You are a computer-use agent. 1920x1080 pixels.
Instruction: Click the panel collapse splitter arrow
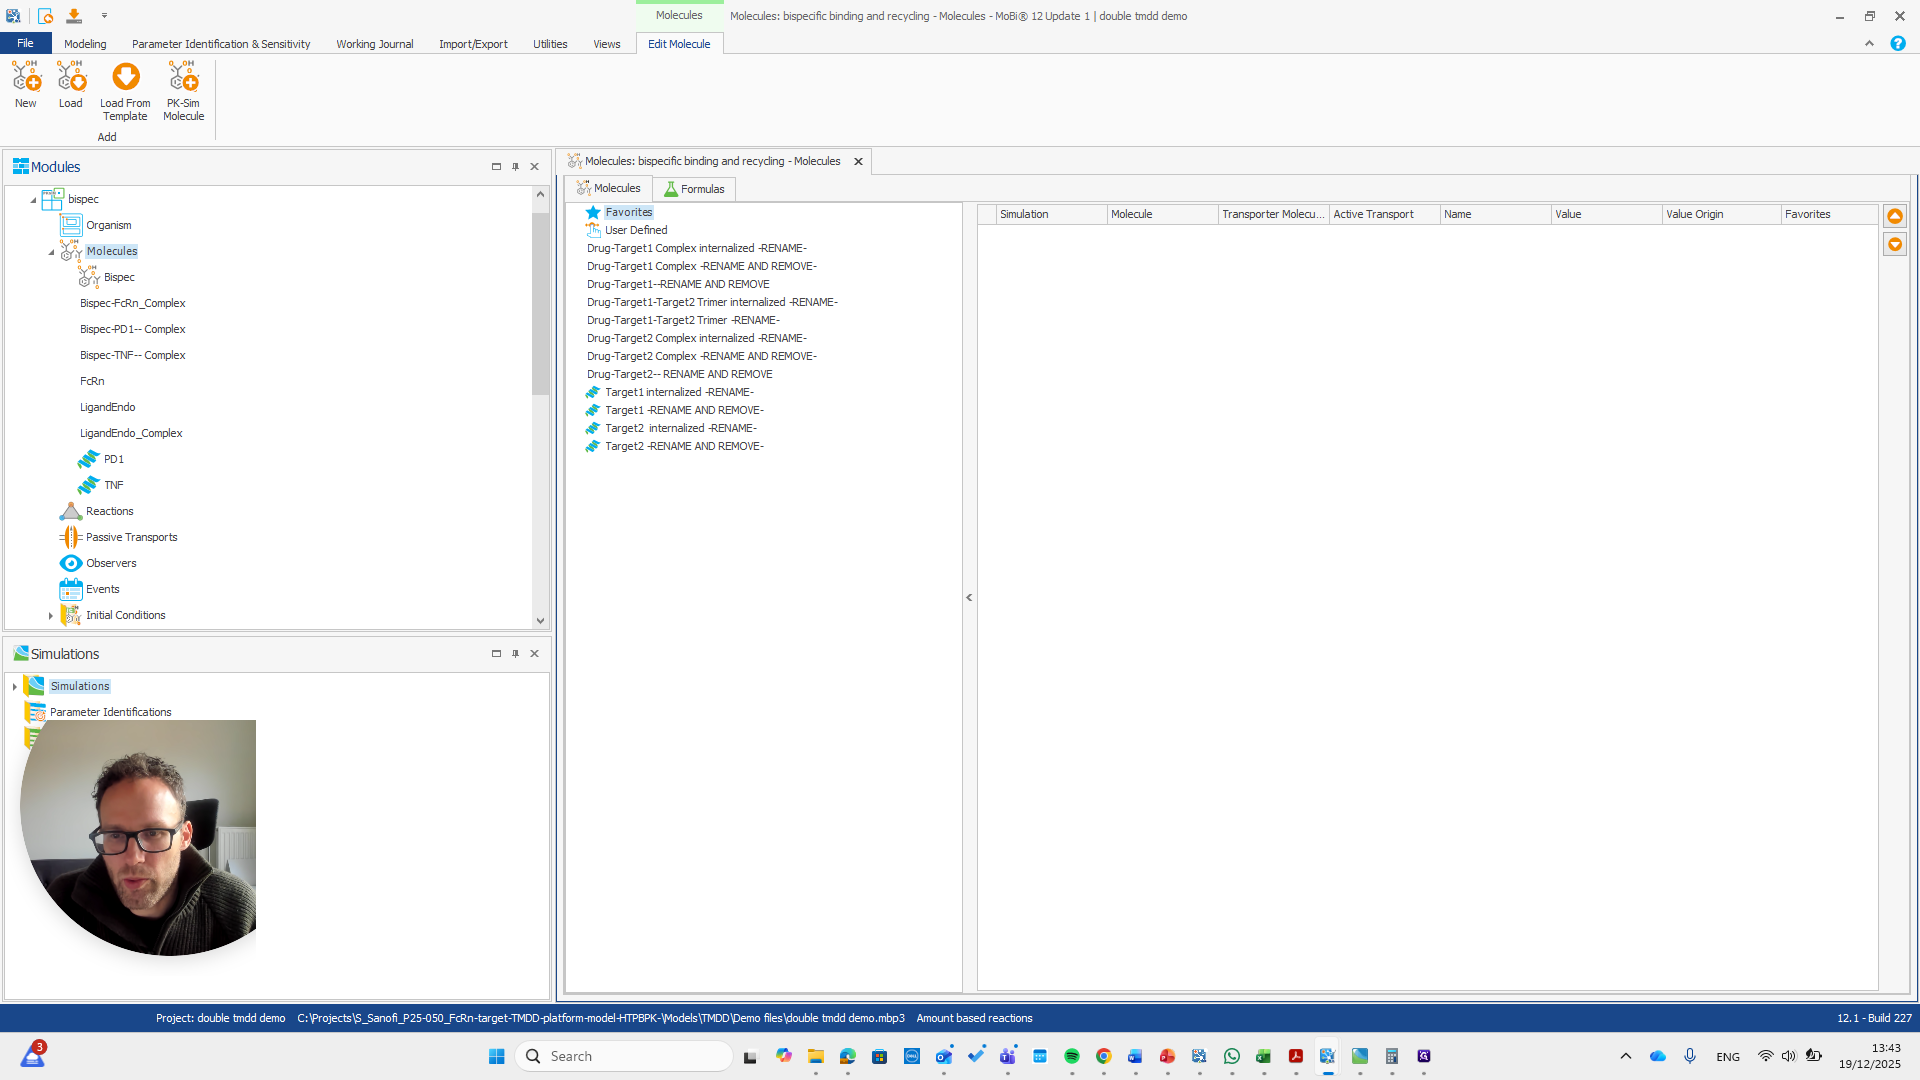(x=968, y=597)
